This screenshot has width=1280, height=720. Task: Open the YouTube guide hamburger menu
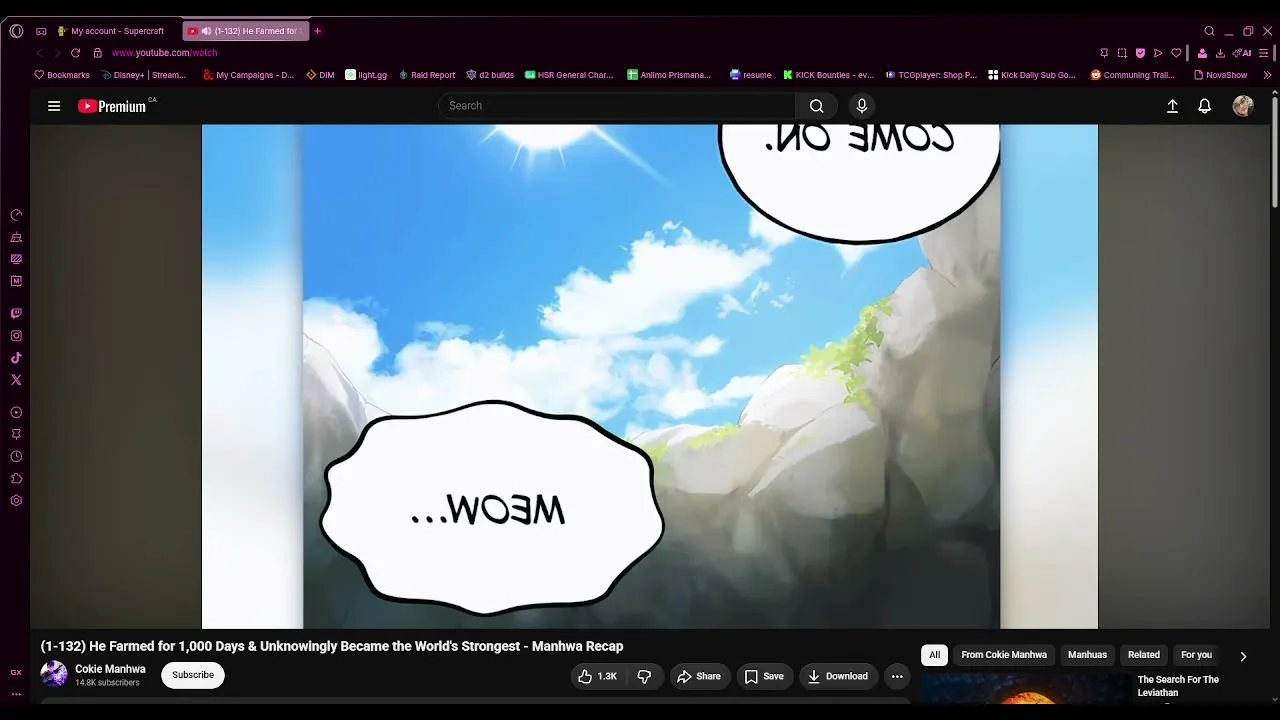click(x=54, y=106)
